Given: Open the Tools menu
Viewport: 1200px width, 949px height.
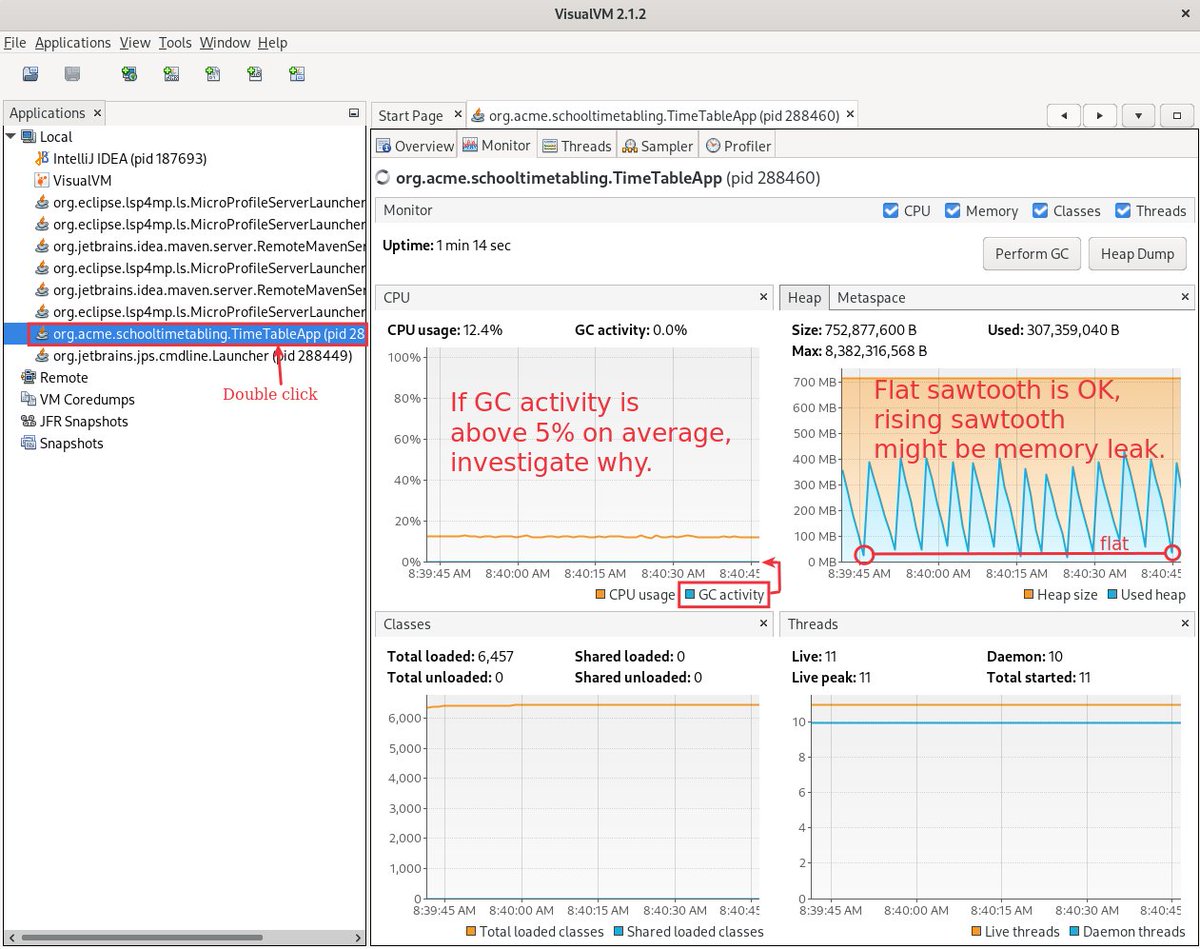Looking at the screenshot, I should point(175,42).
